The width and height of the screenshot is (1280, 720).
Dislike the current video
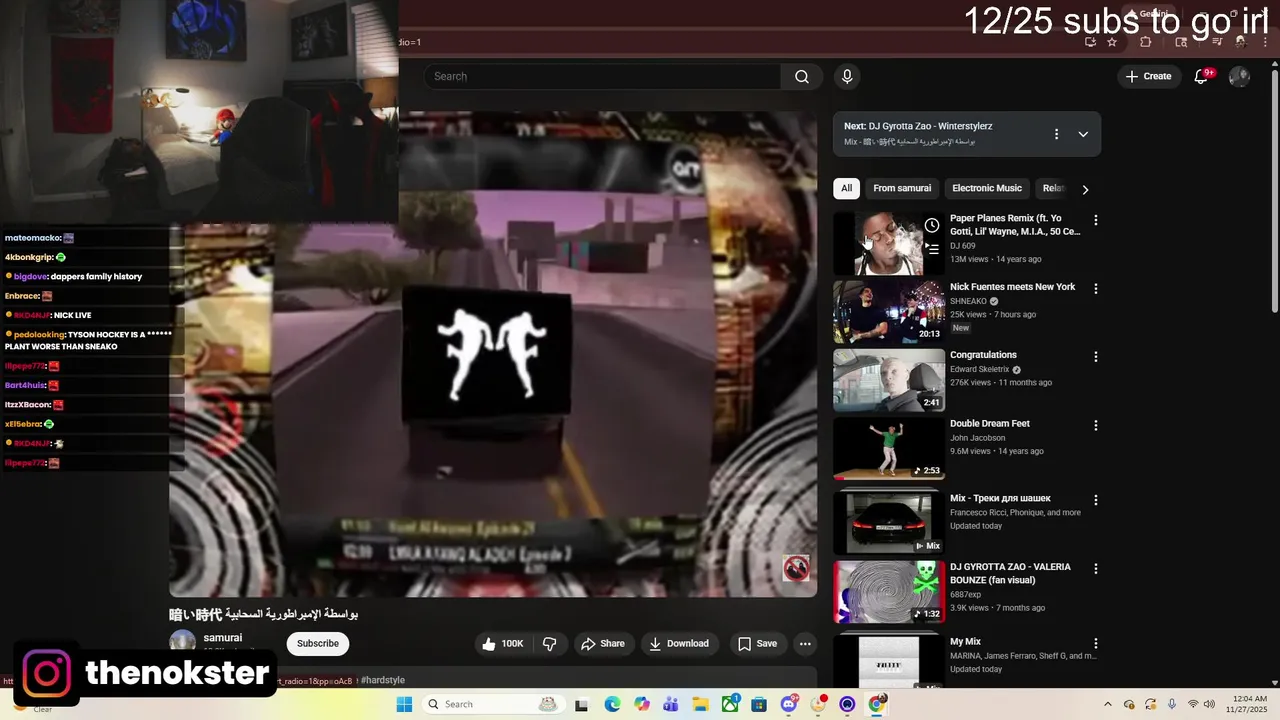click(549, 644)
